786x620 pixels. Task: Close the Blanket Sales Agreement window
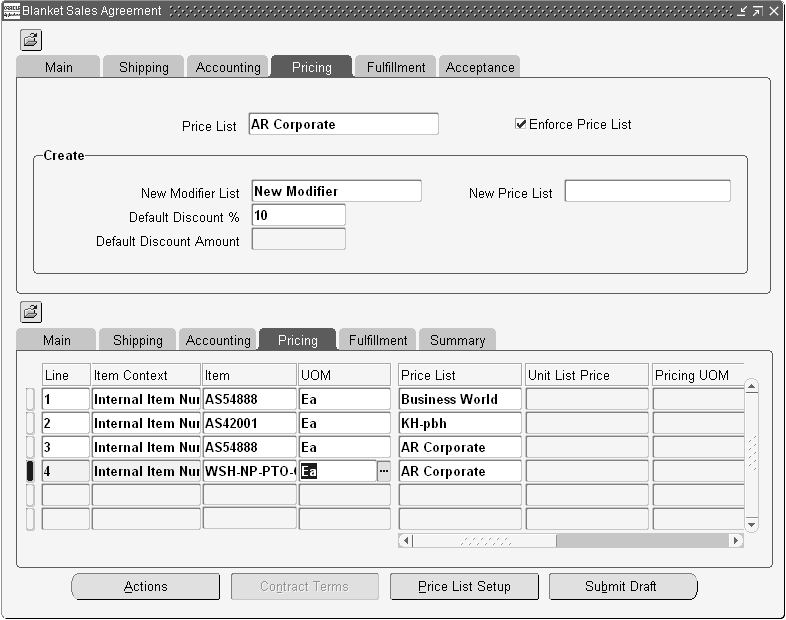click(773, 11)
